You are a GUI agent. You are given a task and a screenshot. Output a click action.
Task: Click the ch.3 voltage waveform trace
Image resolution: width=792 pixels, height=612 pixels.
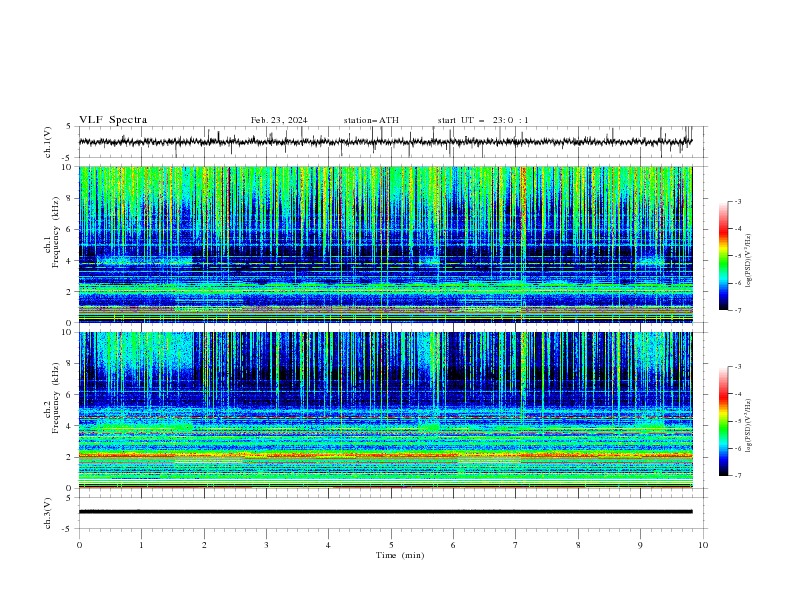(385, 512)
